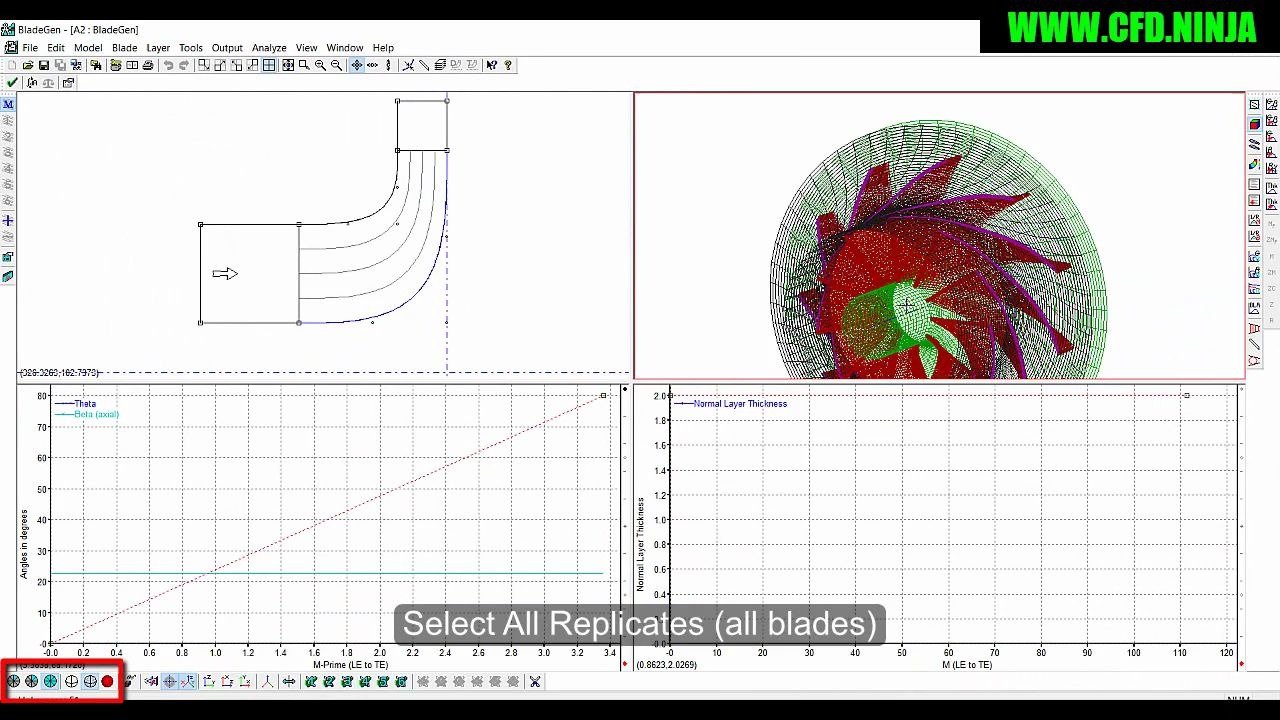Click the Normal Layer Thickness legend entry
The width and height of the screenshot is (1280, 720).
[x=740, y=403]
